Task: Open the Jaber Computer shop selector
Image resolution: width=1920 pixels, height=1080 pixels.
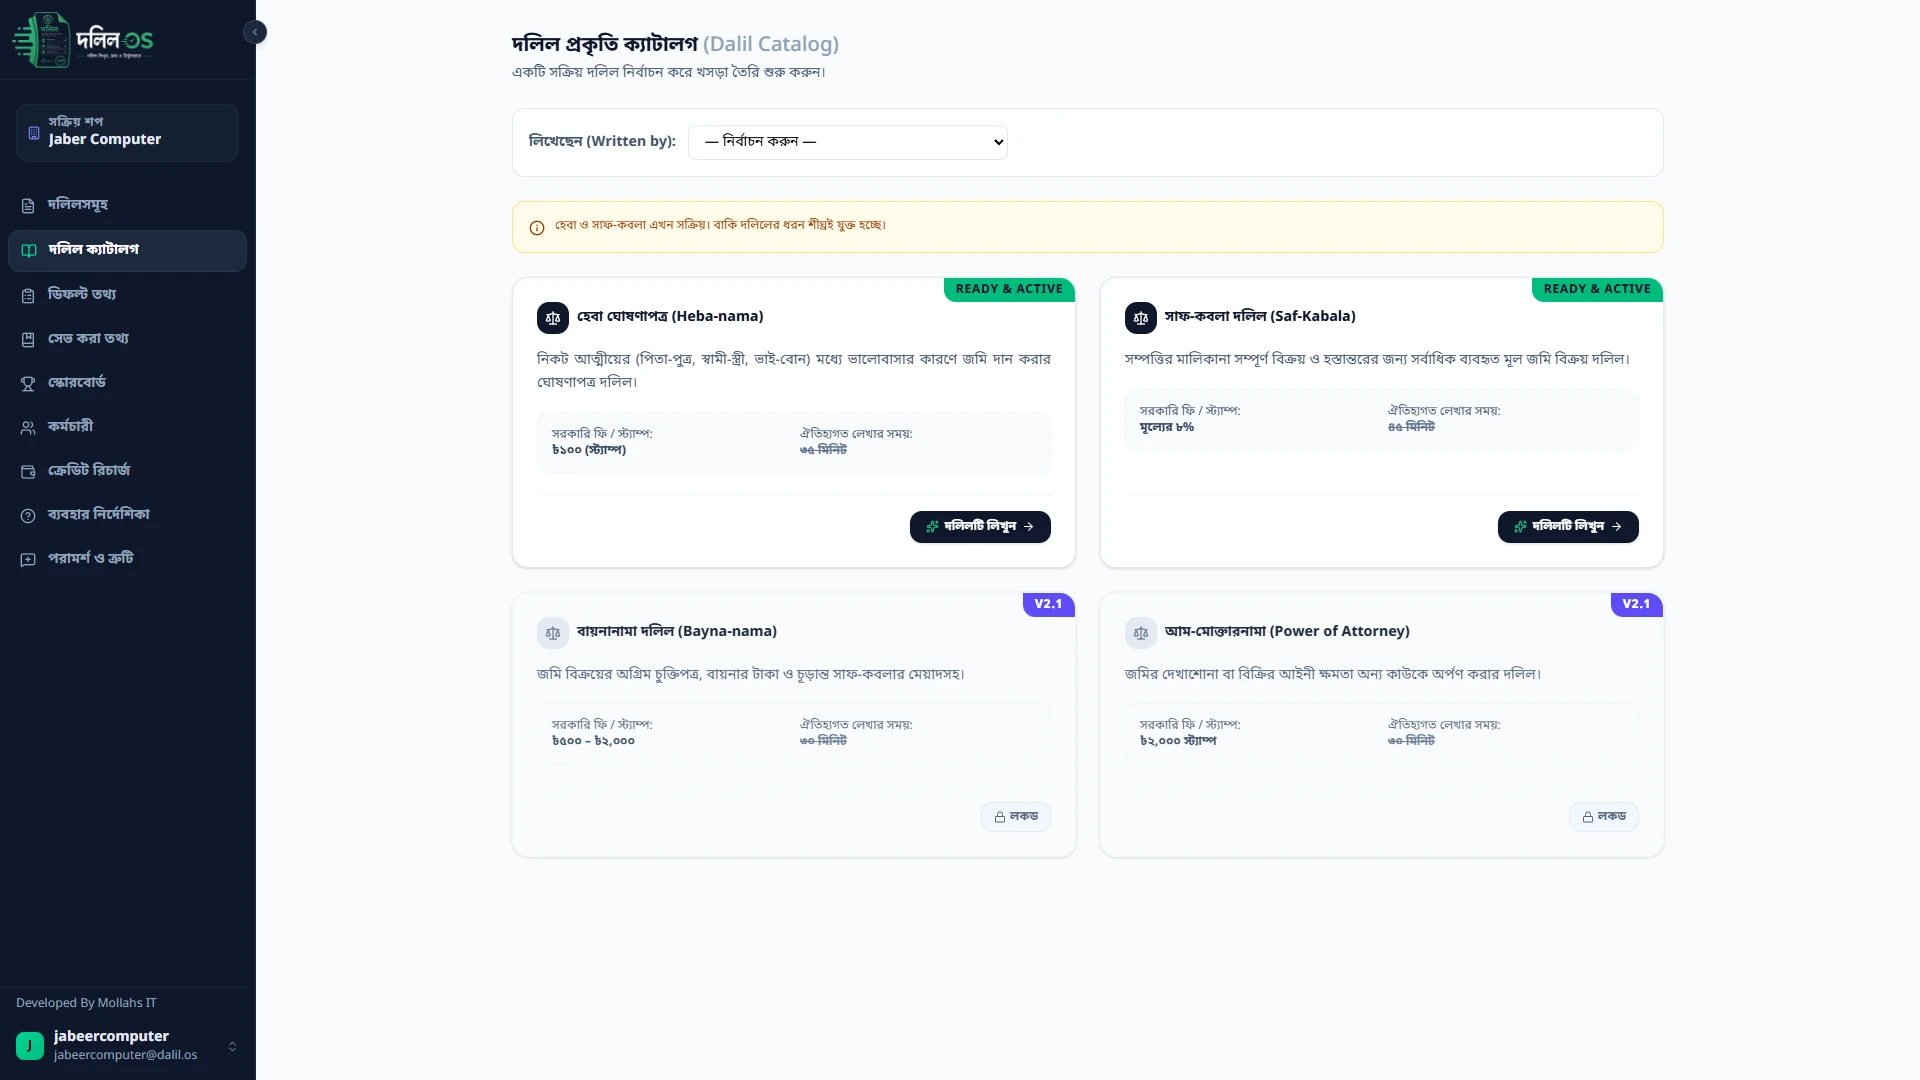Action: coord(127,132)
